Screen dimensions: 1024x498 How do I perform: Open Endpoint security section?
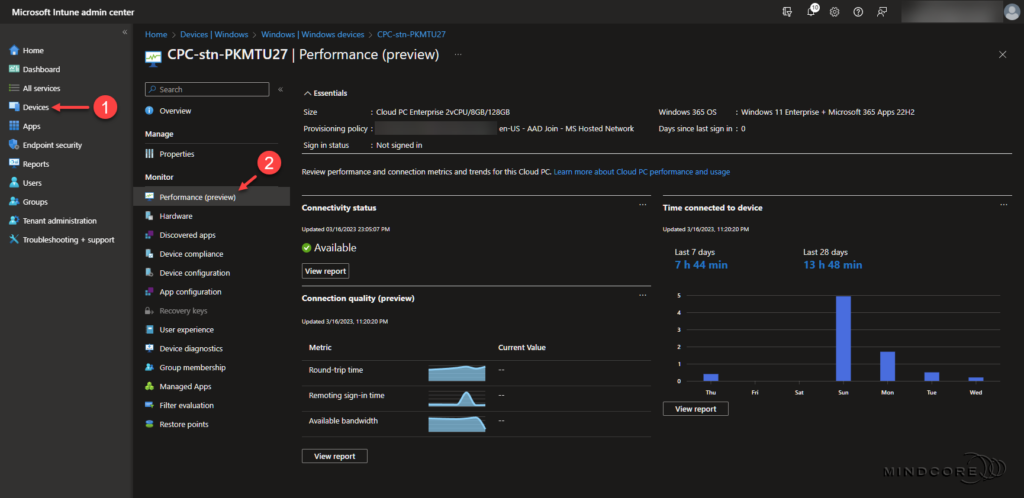52,145
